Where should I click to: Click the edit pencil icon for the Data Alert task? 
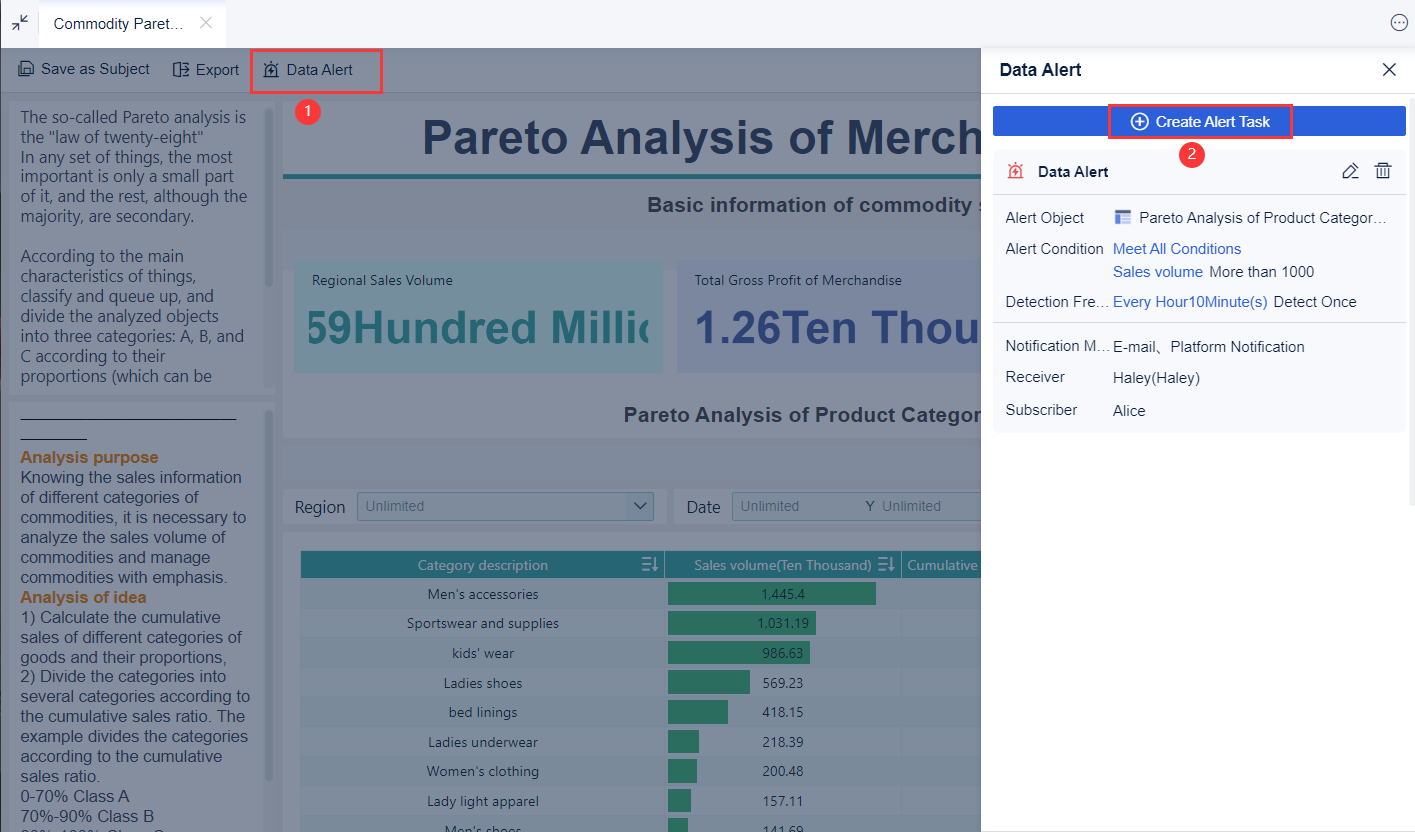point(1350,171)
